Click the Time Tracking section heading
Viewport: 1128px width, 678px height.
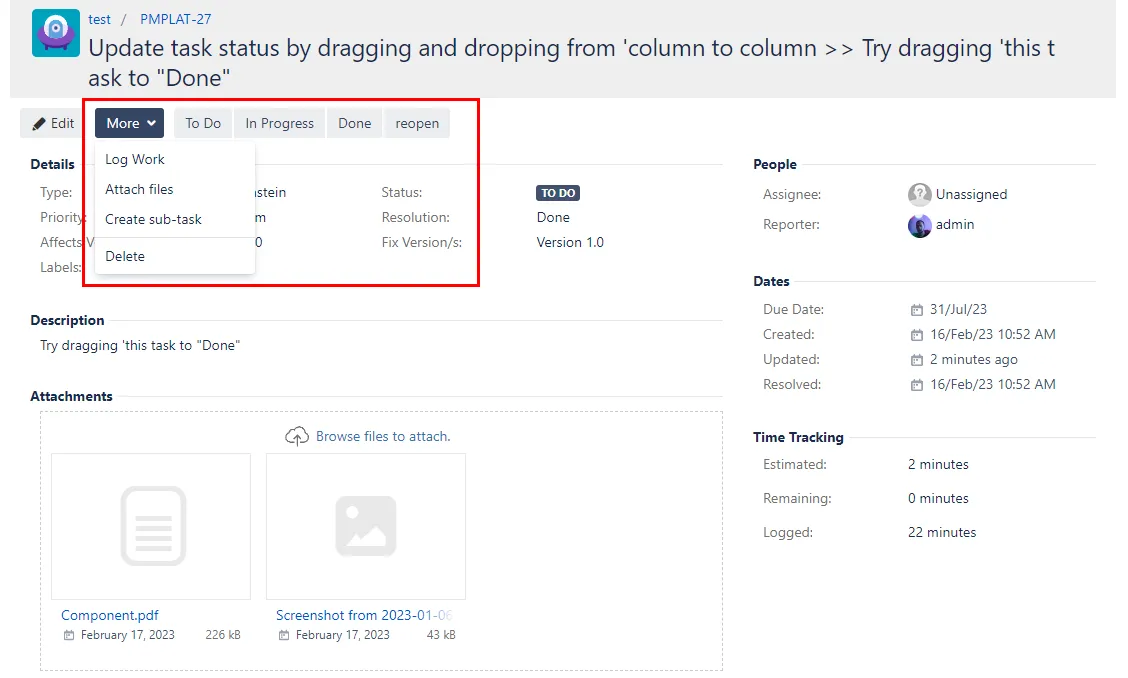tap(798, 437)
